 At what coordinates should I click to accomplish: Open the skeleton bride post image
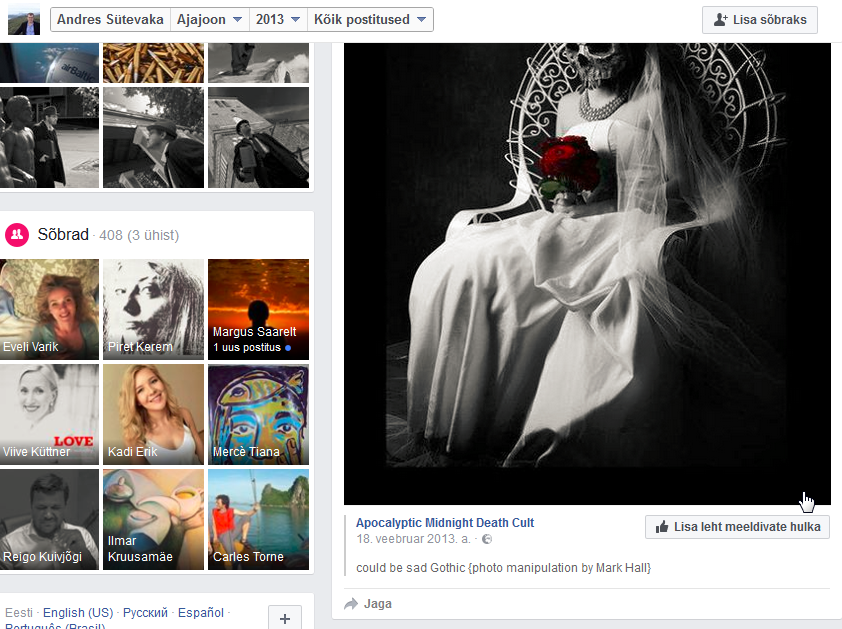coord(587,274)
